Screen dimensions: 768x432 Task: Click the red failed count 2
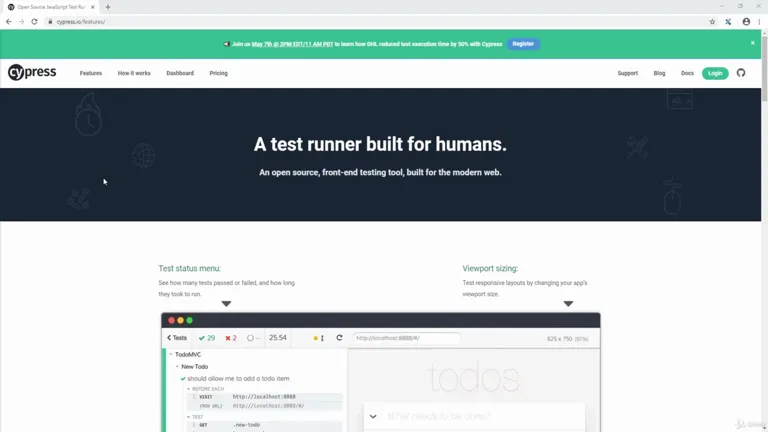[231, 338]
